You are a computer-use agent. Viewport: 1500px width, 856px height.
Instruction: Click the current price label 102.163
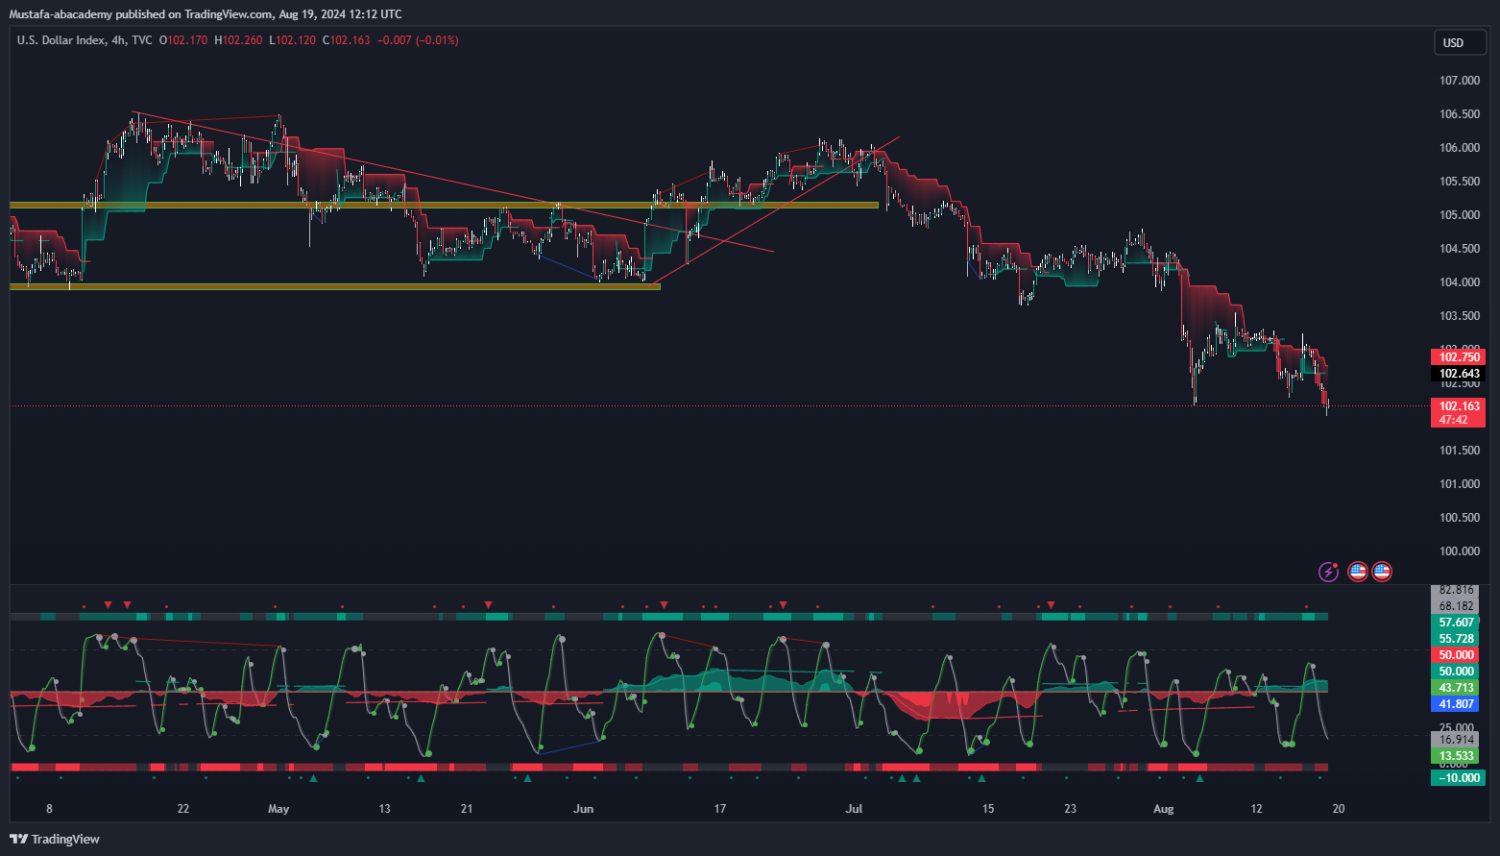(1458, 407)
